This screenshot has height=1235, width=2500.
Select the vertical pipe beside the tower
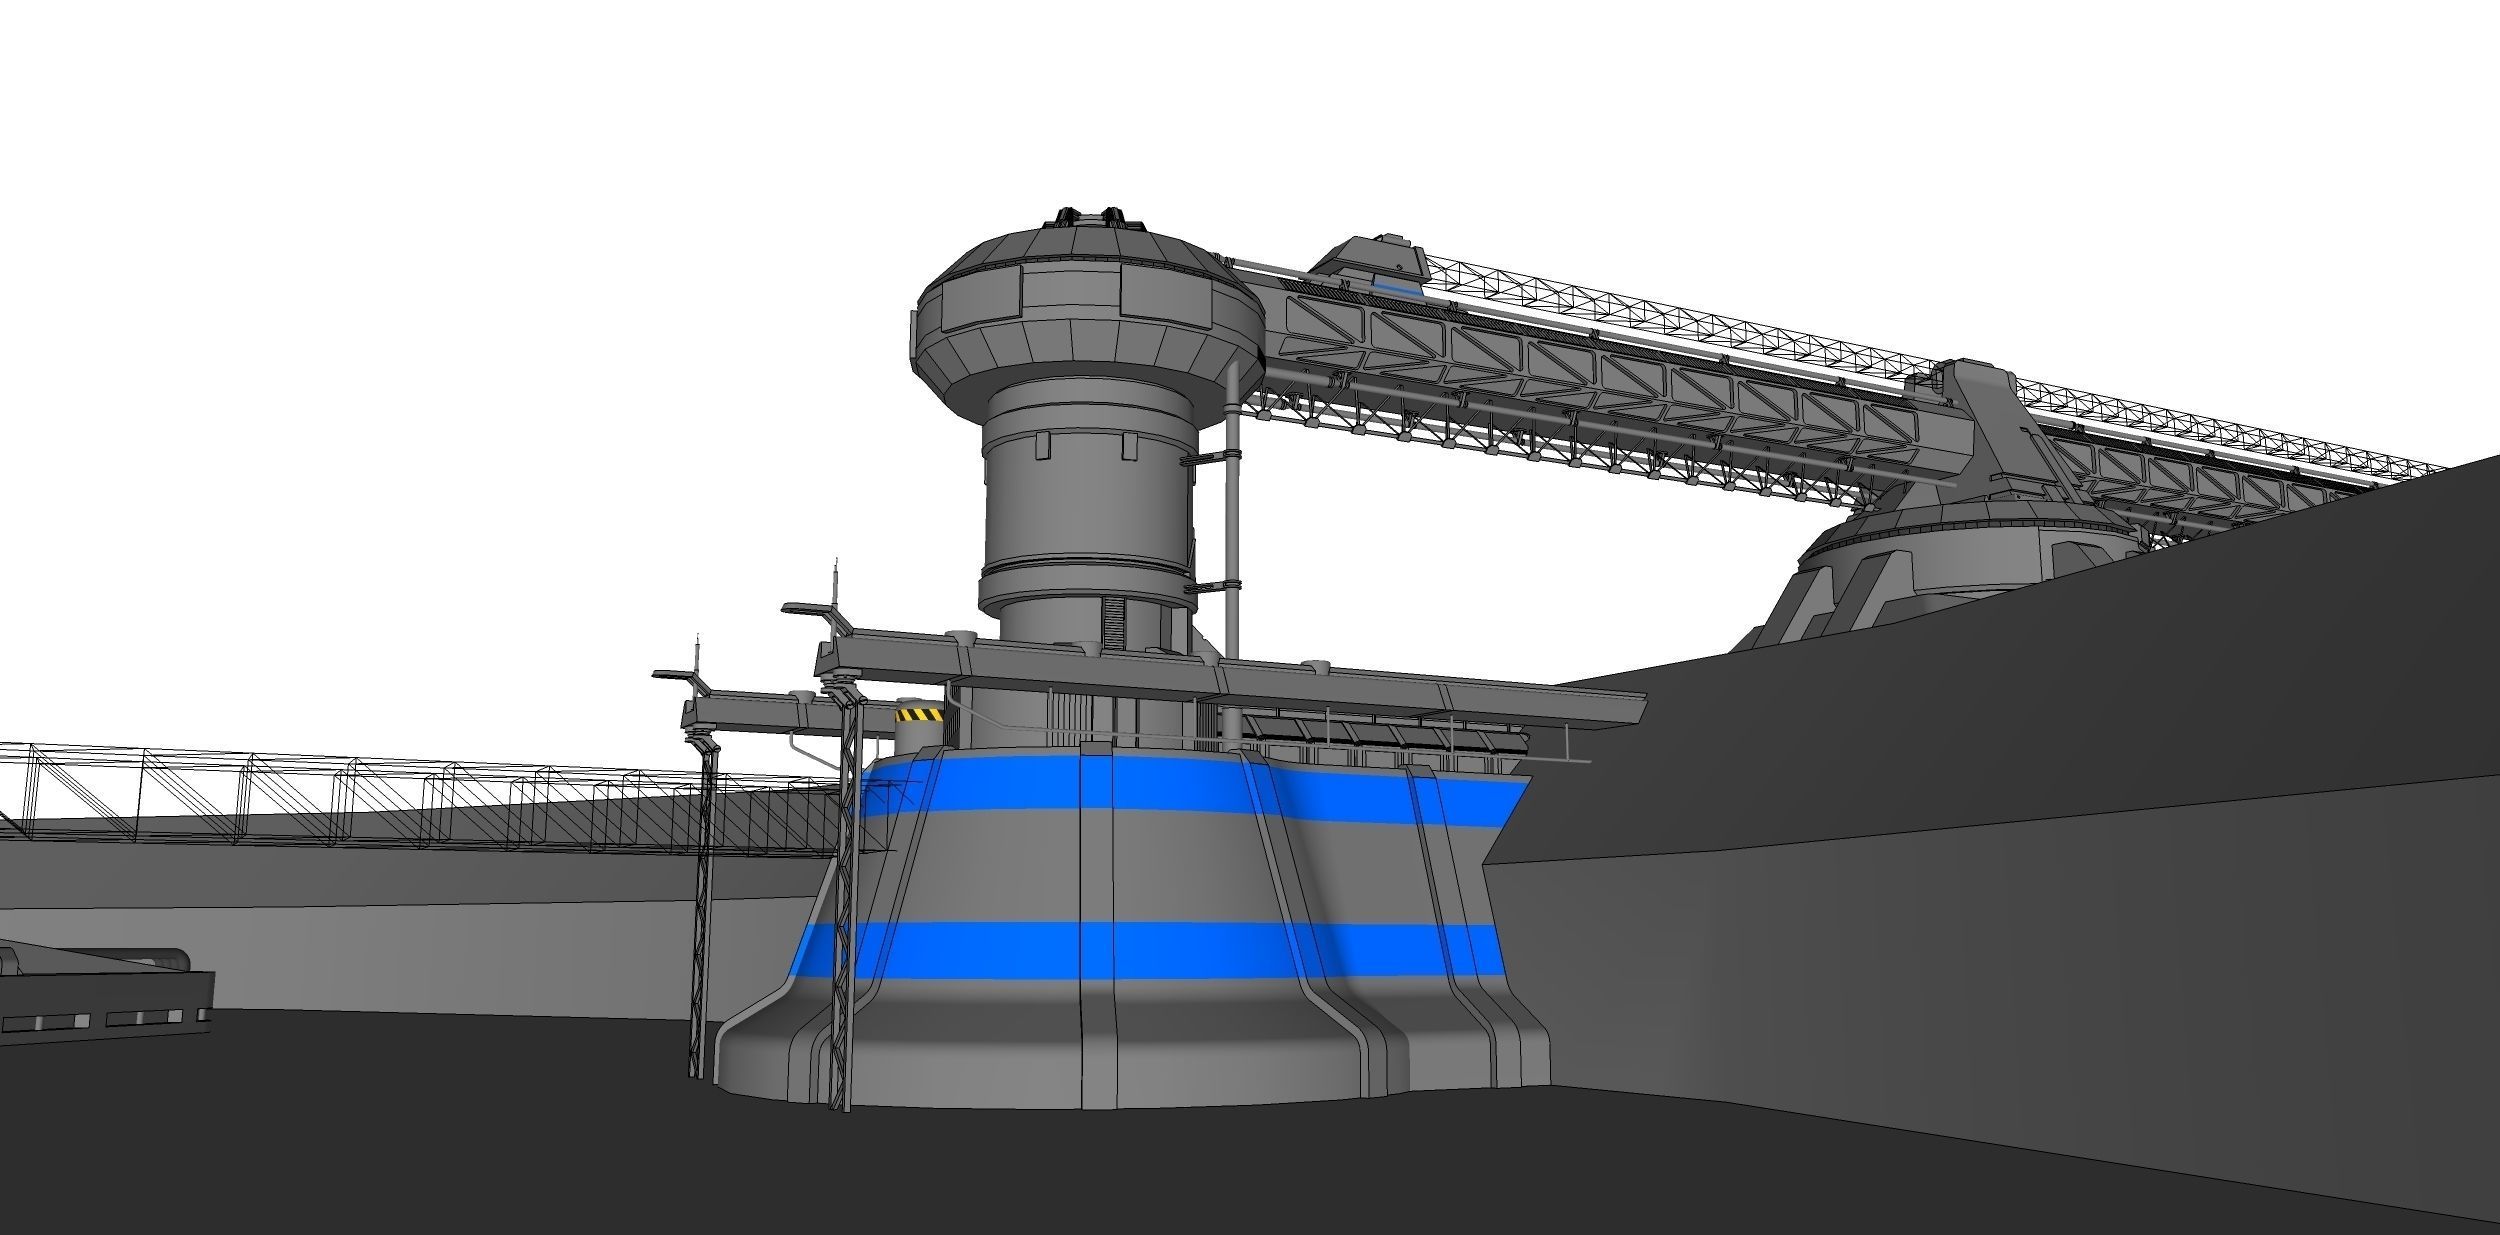(1232, 508)
